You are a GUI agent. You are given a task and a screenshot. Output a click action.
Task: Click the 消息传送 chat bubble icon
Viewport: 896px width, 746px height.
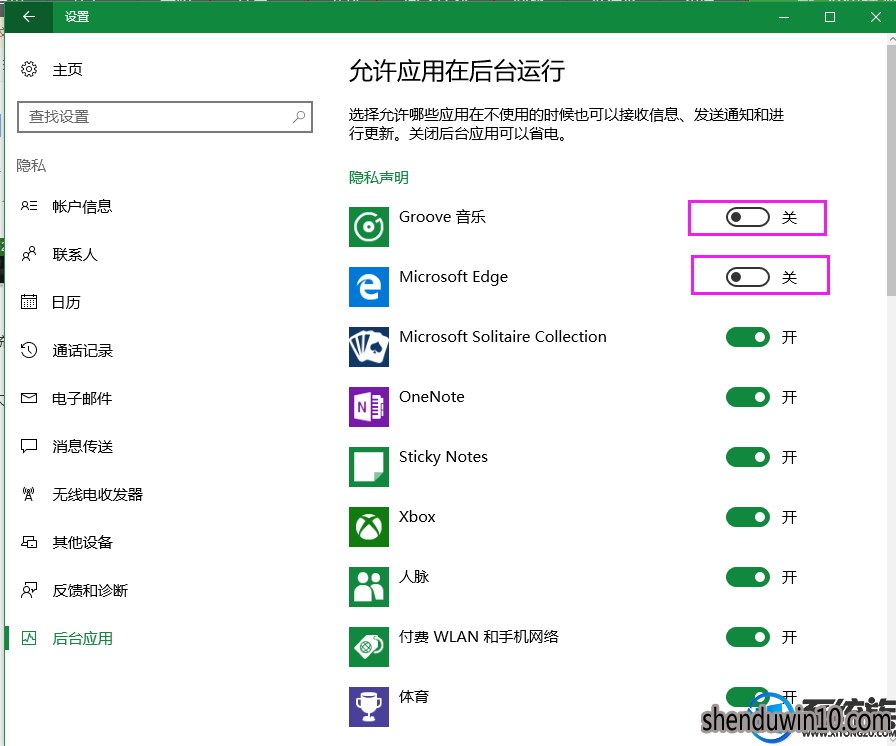(29, 446)
